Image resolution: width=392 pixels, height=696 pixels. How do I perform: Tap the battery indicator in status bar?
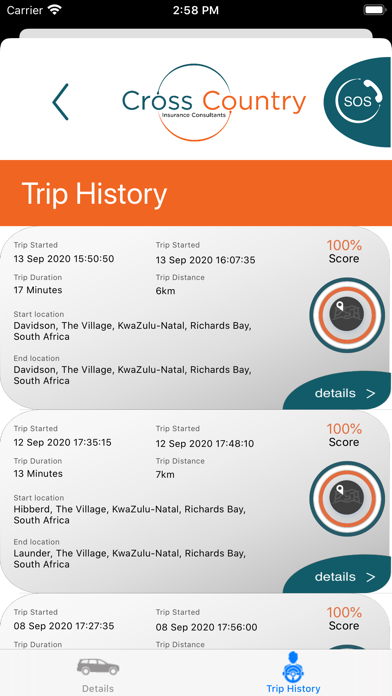click(374, 9)
